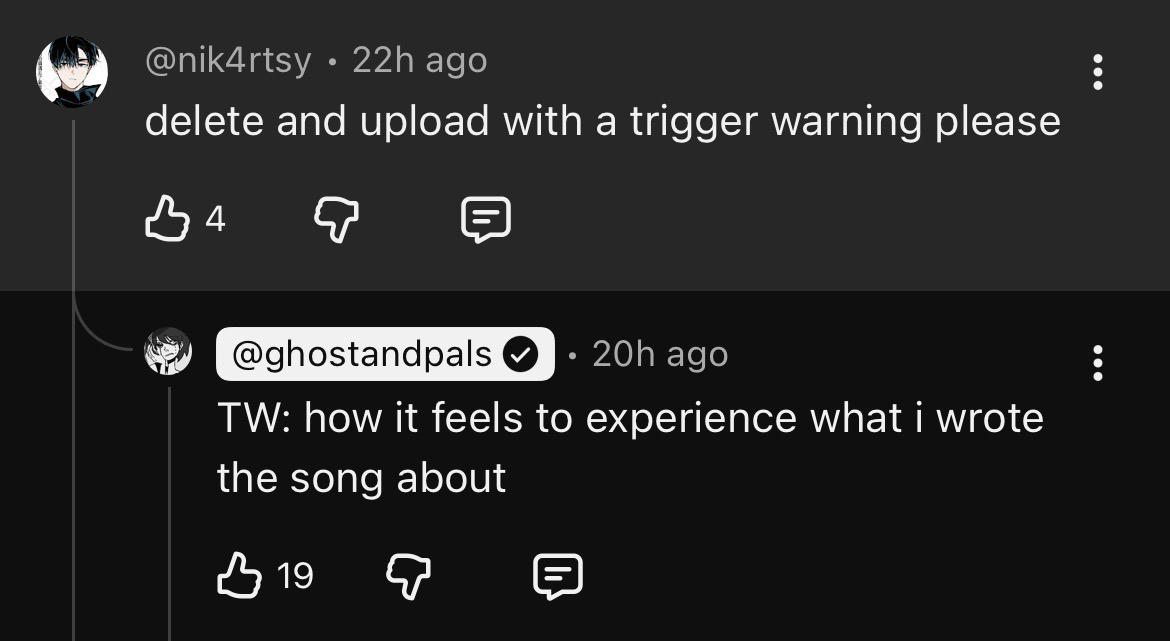Click the "22h ago" timestamp

(x=420, y=61)
